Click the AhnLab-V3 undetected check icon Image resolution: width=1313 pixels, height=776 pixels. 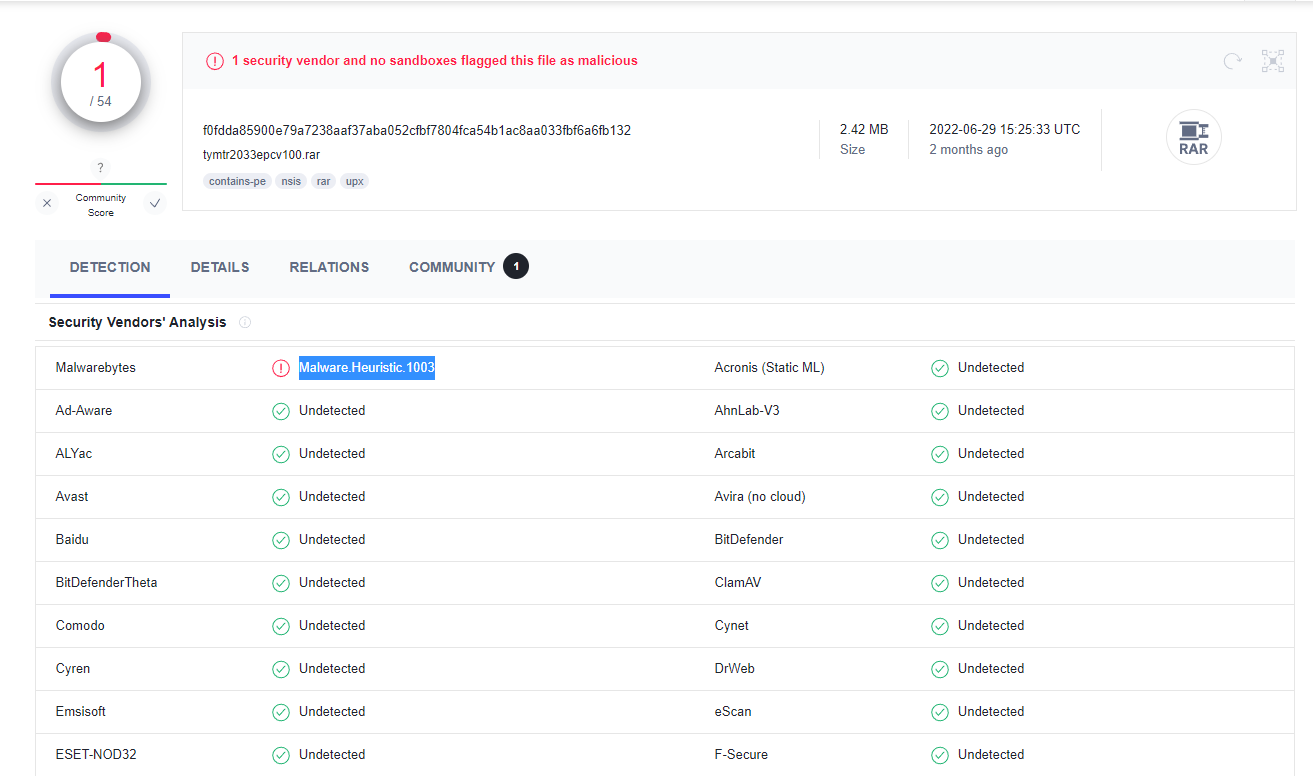[940, 411]
